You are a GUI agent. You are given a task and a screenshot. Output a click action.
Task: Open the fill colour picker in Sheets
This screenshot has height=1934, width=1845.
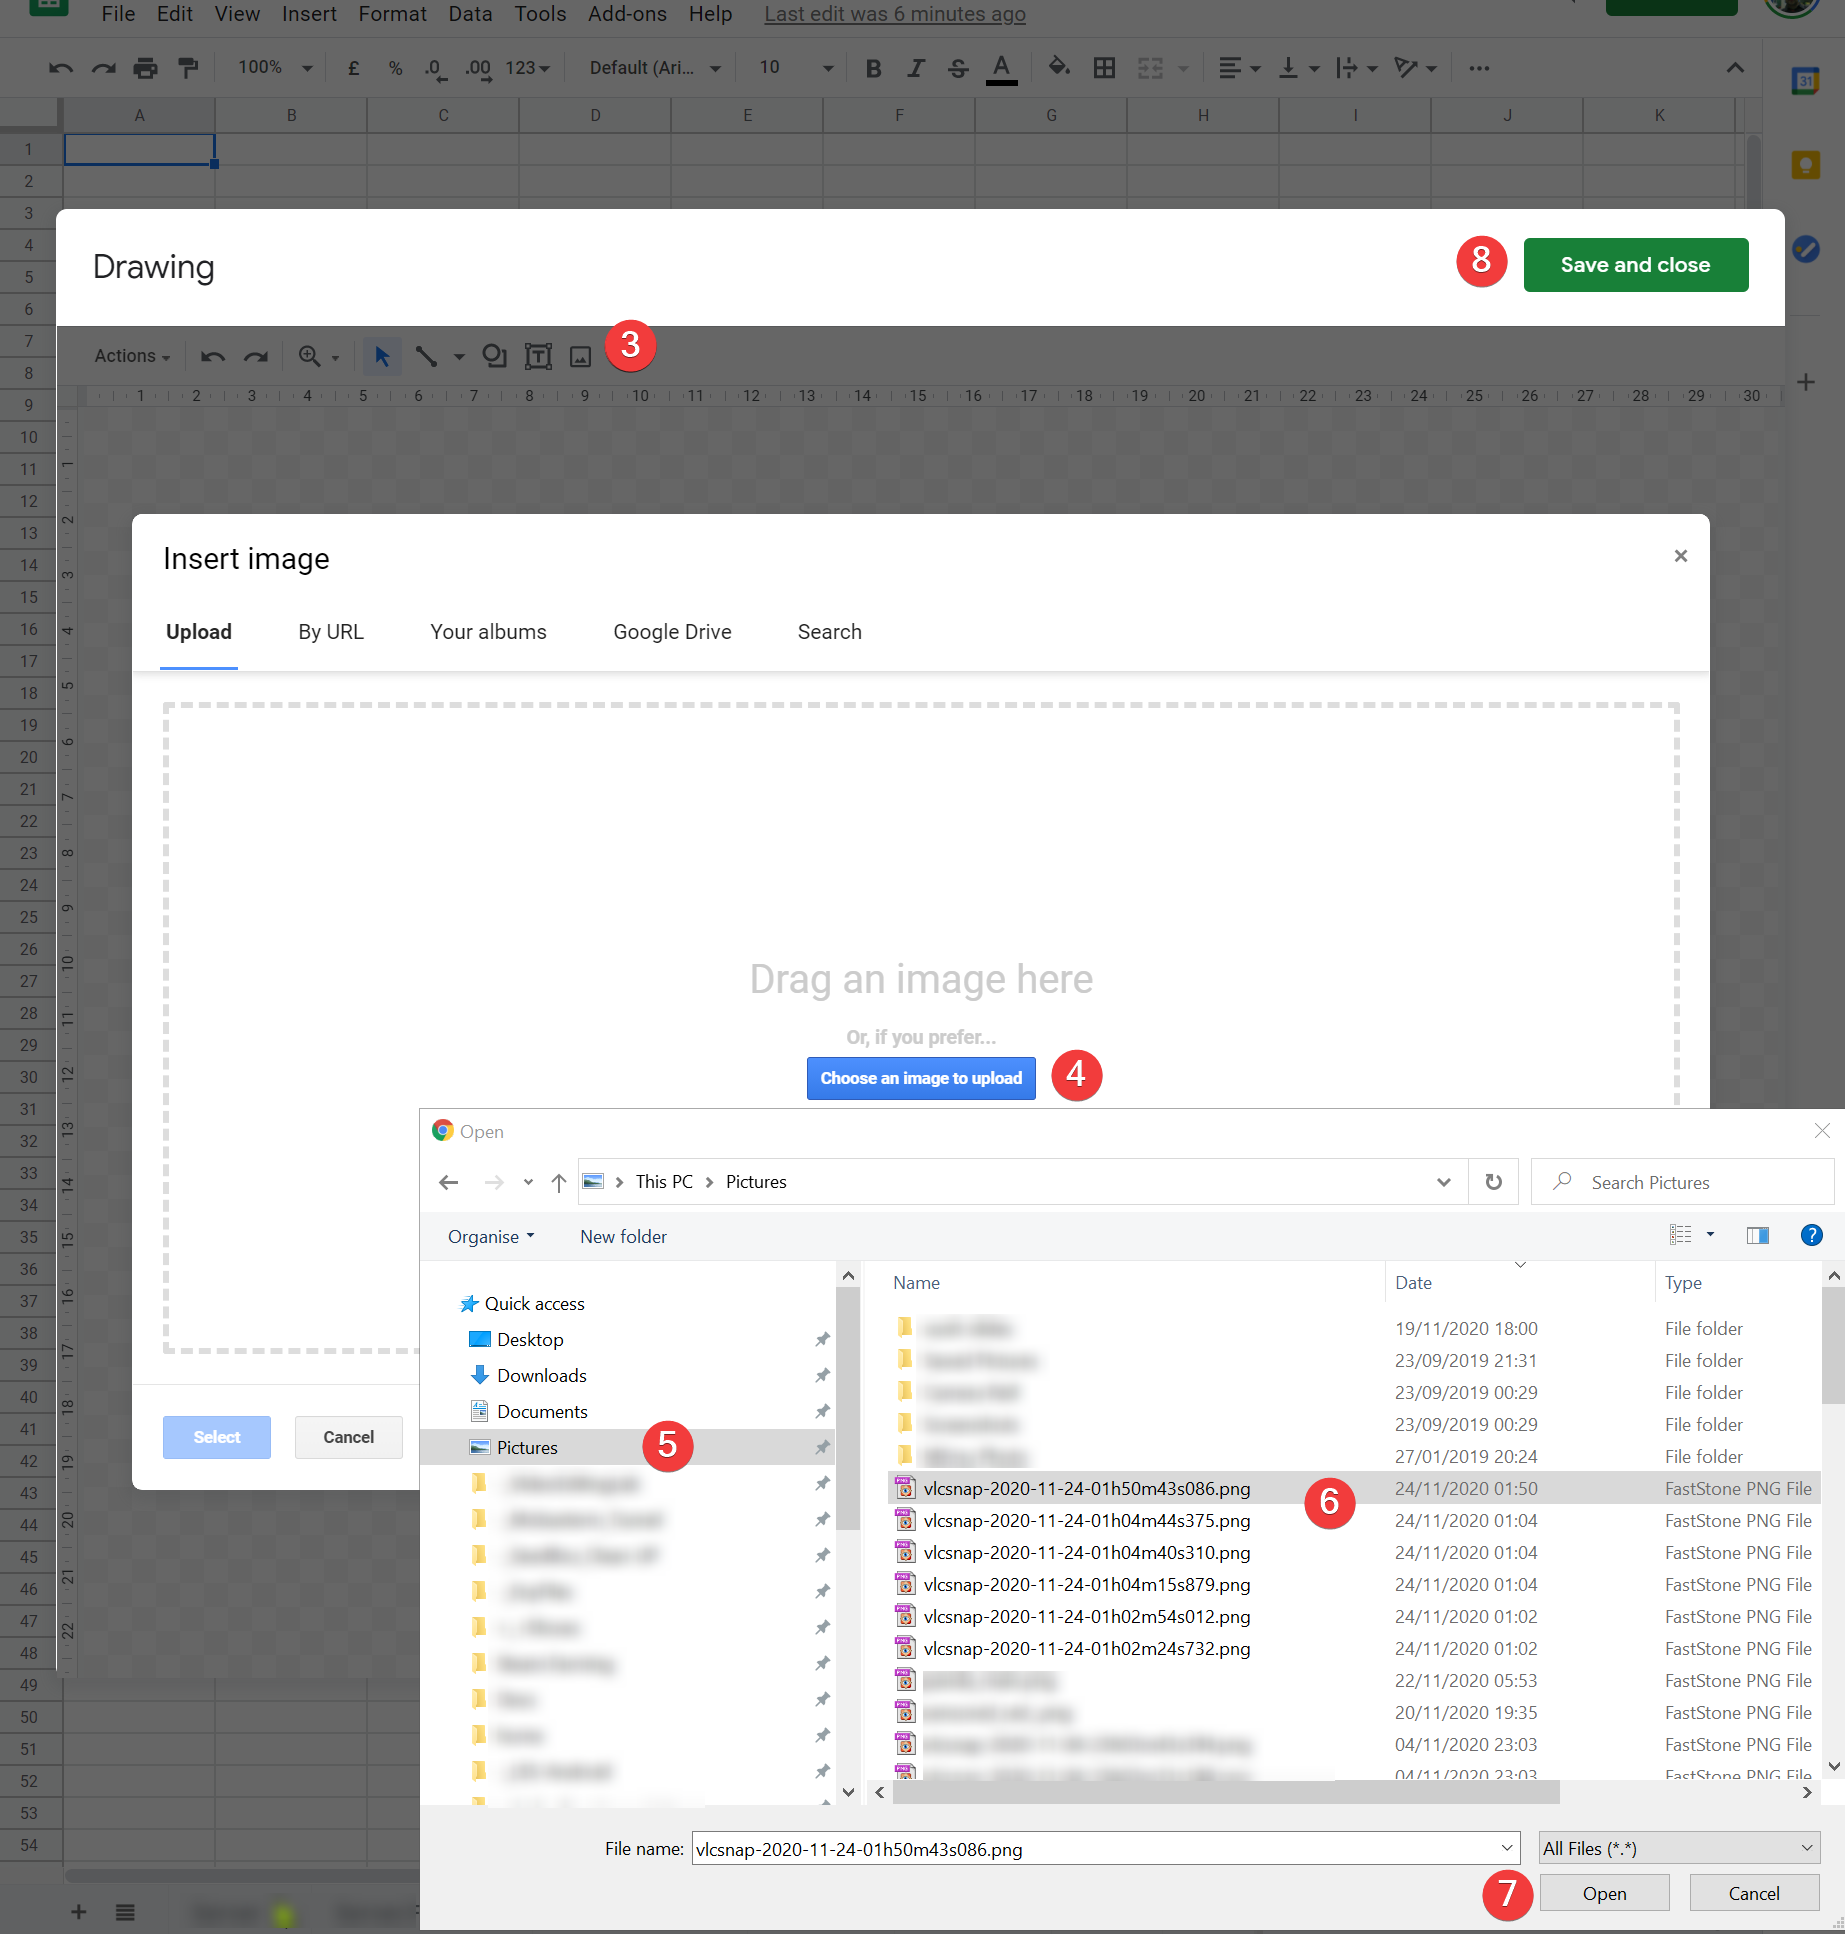tap(1059, 68)
